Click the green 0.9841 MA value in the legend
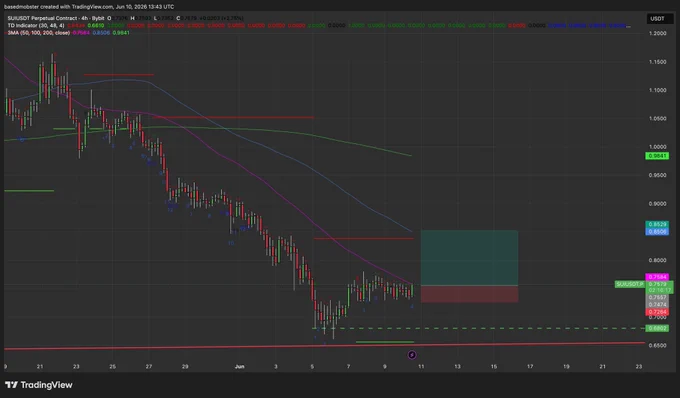The width and height of the screenshot is (680, 398). pos(121,33)
